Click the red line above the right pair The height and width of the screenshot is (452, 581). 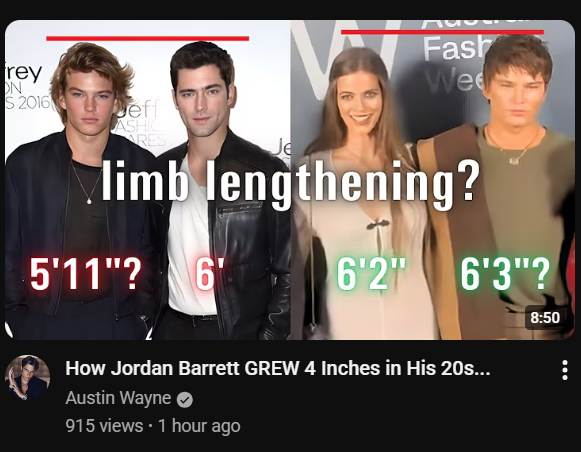pos(442,32)
